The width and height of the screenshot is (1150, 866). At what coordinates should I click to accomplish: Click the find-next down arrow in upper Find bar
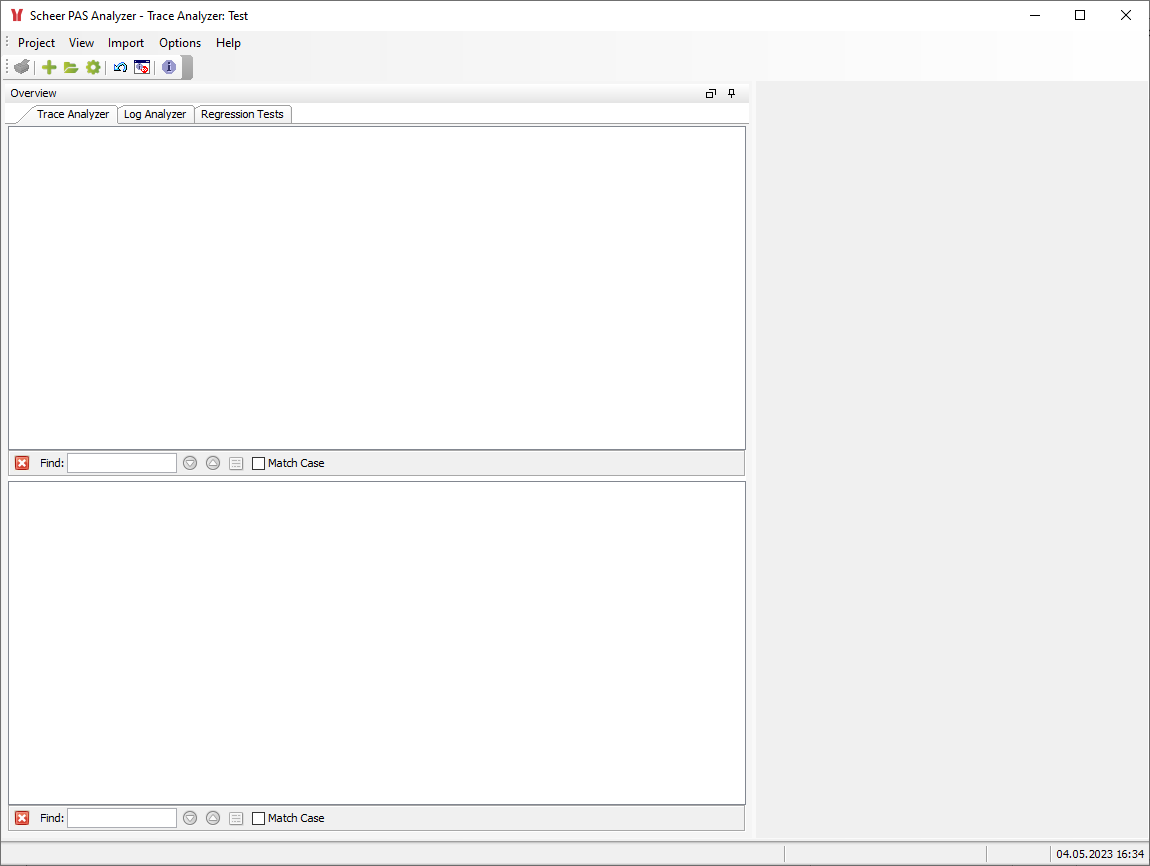pyautogui.click(x=189, y=462)
